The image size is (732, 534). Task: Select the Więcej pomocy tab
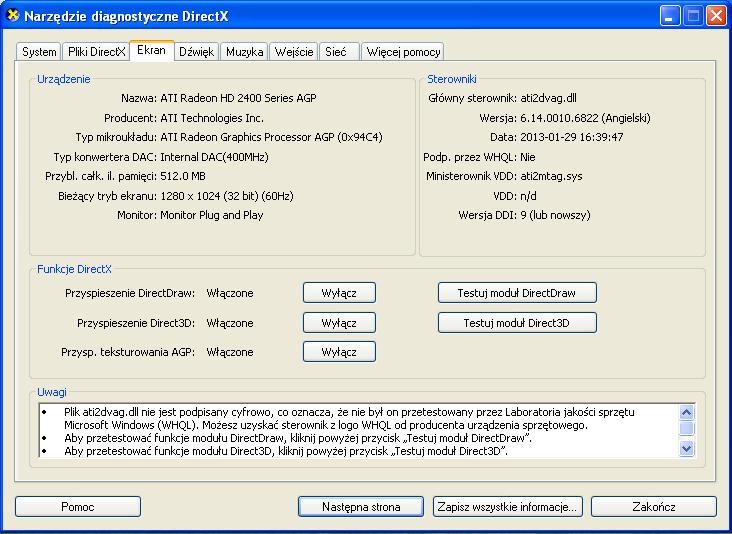coord(403,52)
